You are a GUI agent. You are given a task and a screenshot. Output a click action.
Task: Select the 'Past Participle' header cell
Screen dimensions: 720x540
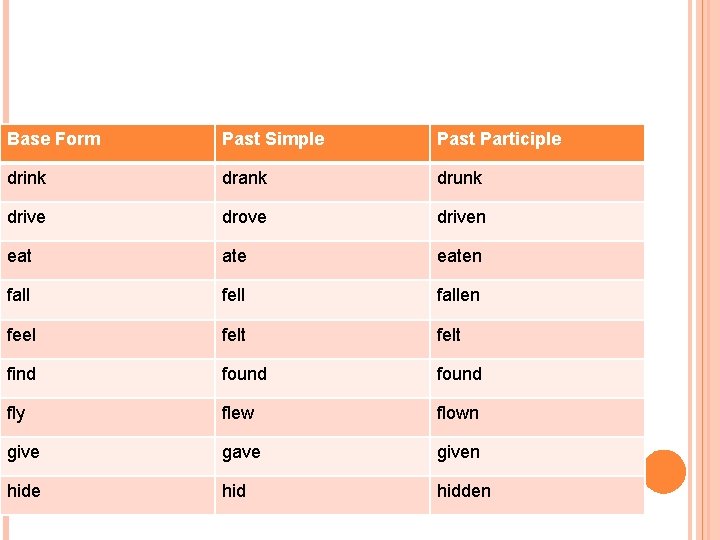(499, 140)
